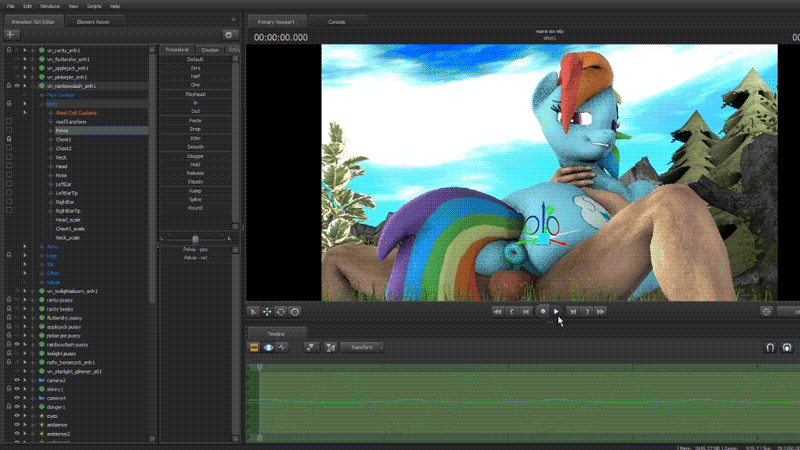Viewport: 800px width, 450px height.
Task: Select the screen manipulator tool
Action: coord(294,312)
